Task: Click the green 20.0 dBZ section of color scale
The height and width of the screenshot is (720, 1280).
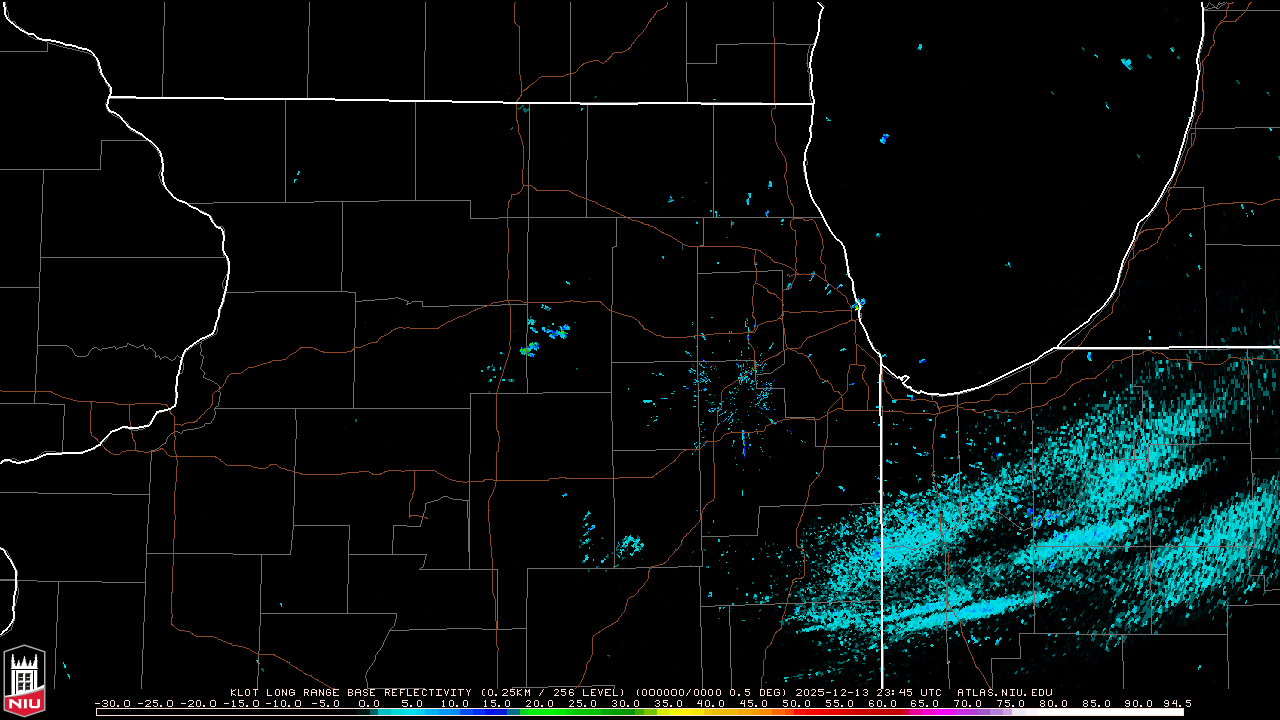Action: pos(539,711)
